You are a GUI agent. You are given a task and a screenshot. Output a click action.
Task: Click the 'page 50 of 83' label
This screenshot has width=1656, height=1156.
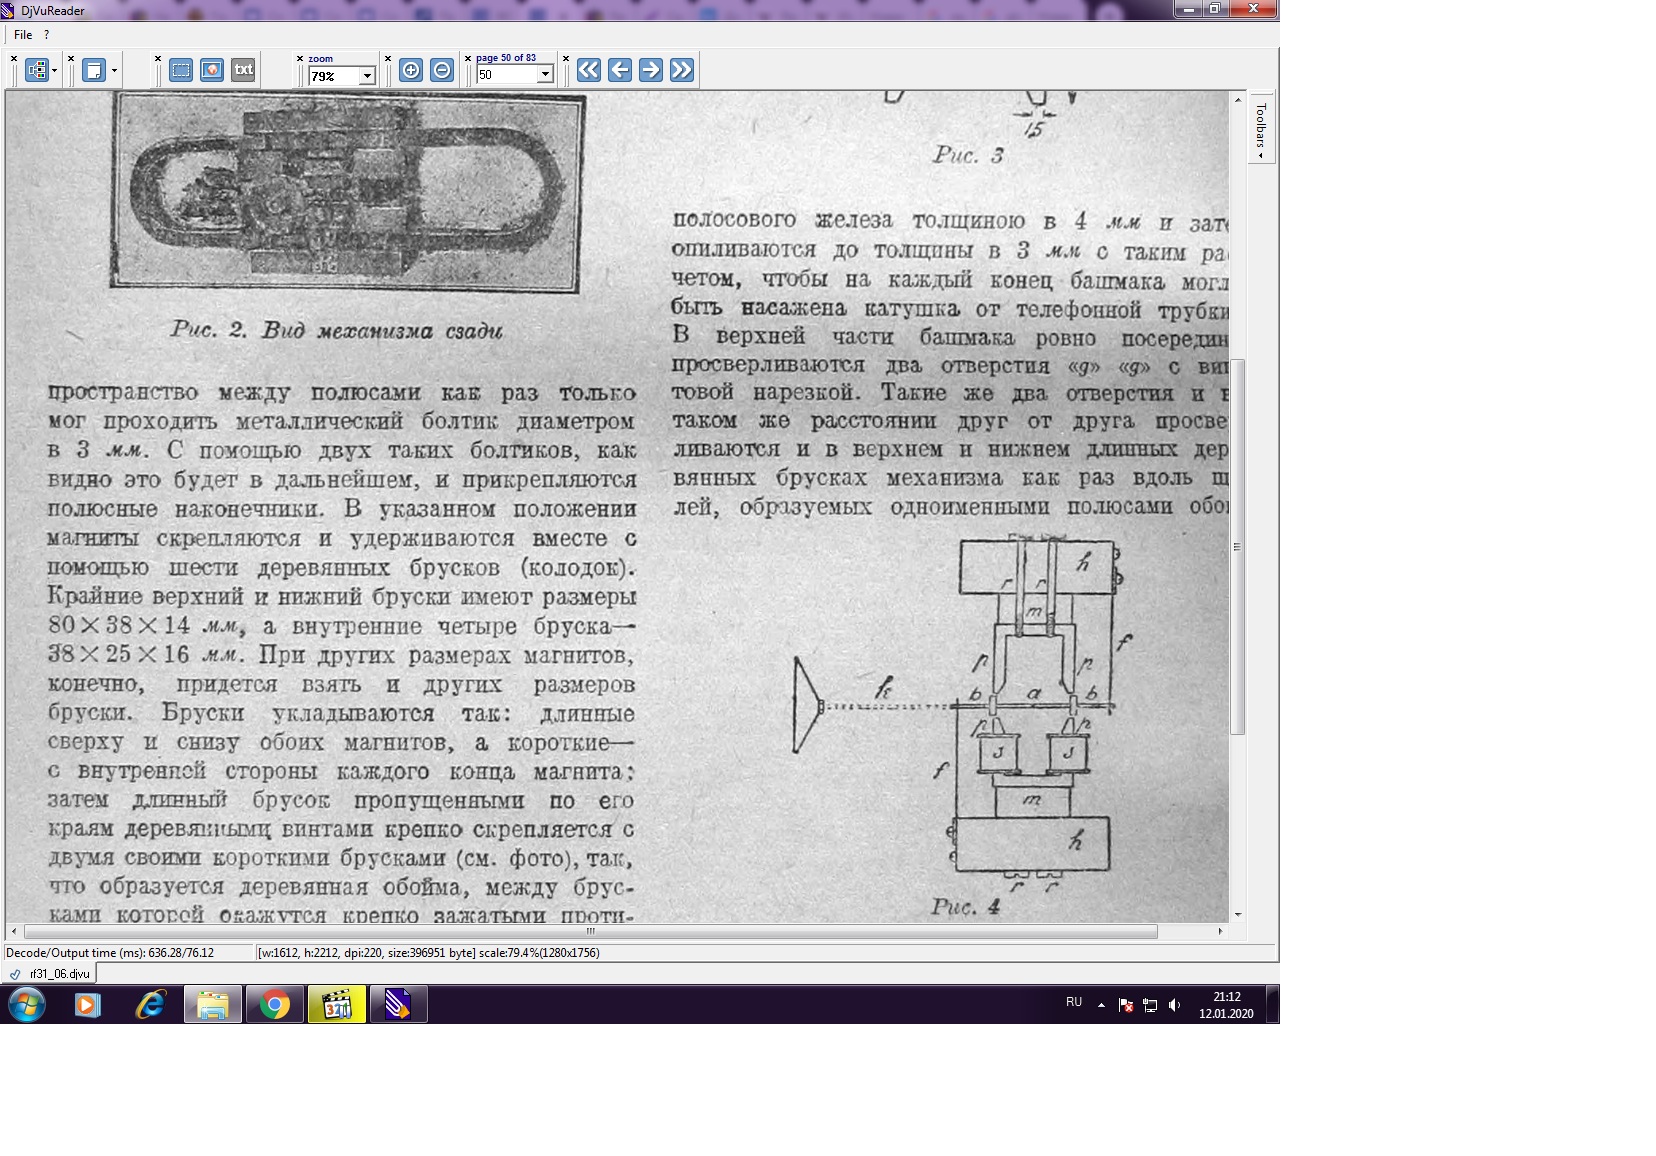(x=506, y=58)
